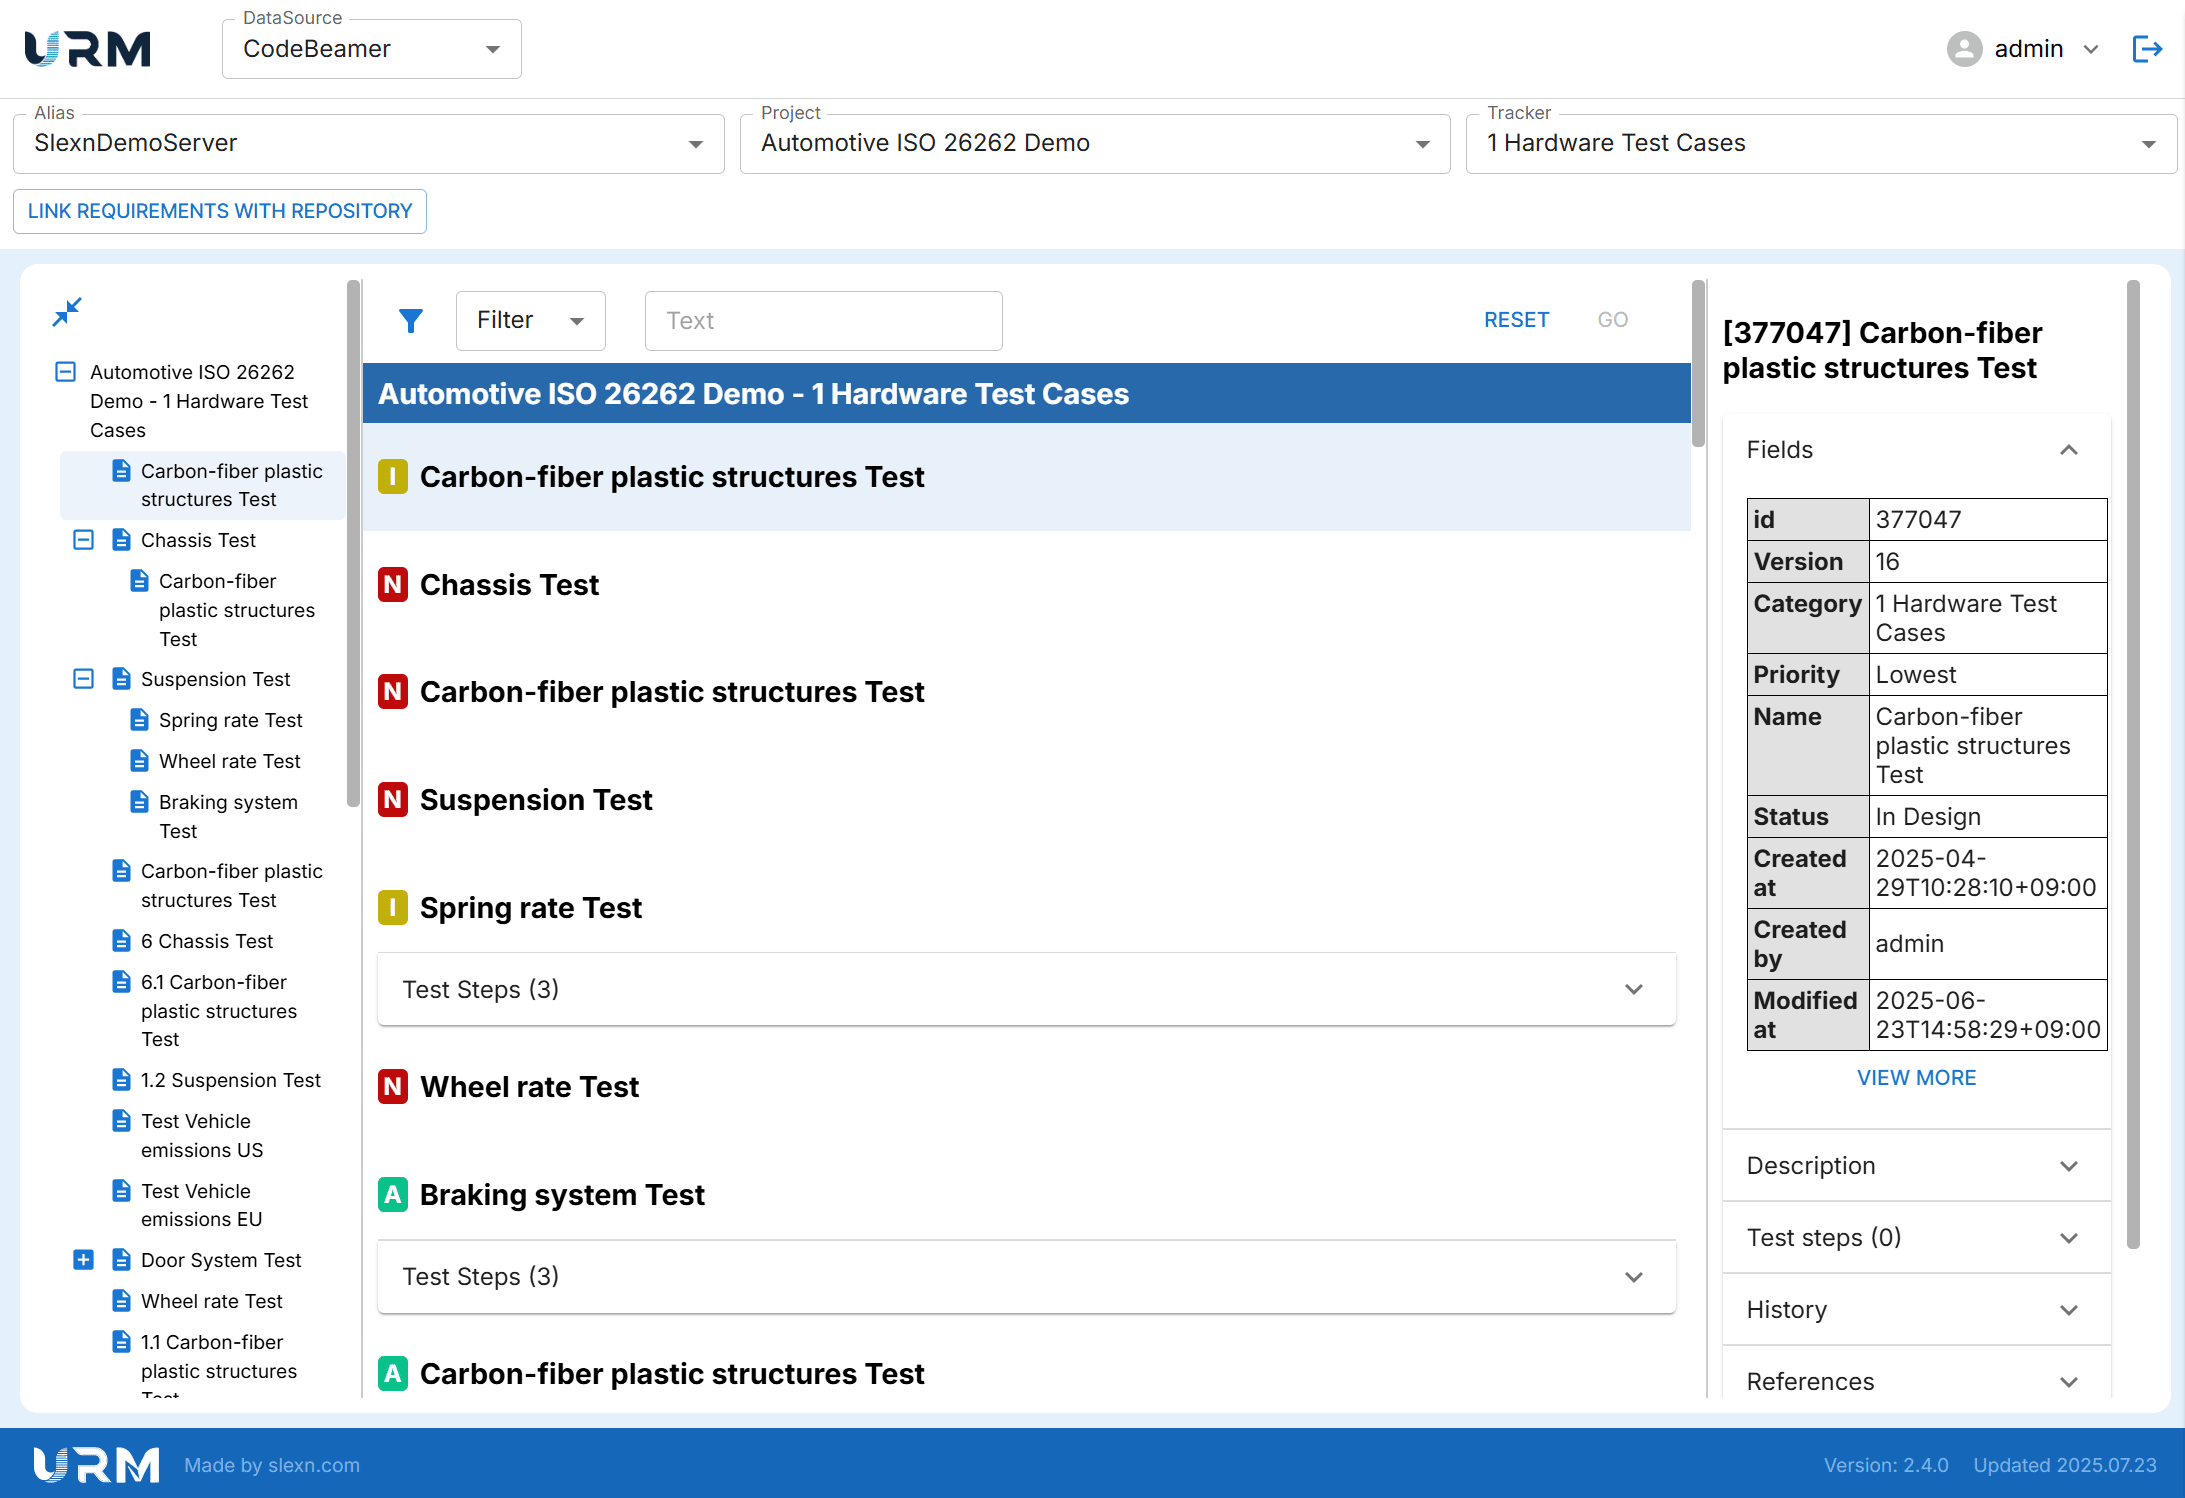Click the admin user avatar icon
2185x1498 pixels.
click(1964, 49)
